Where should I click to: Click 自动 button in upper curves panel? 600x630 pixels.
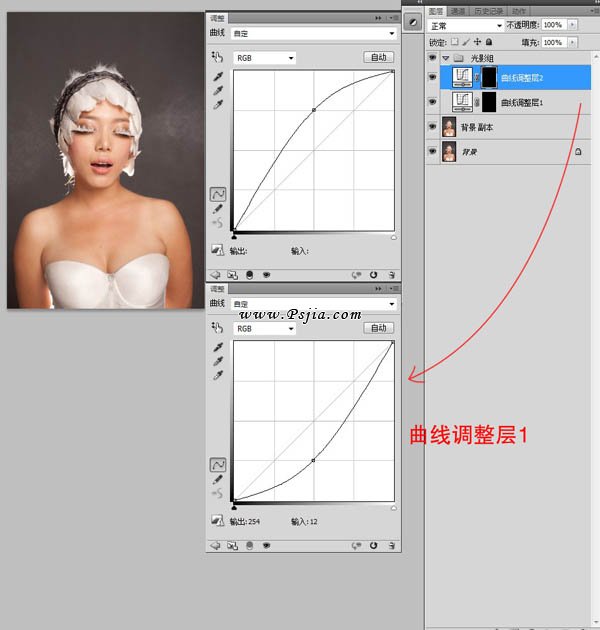pyautogui.click(x=378, y=58)
